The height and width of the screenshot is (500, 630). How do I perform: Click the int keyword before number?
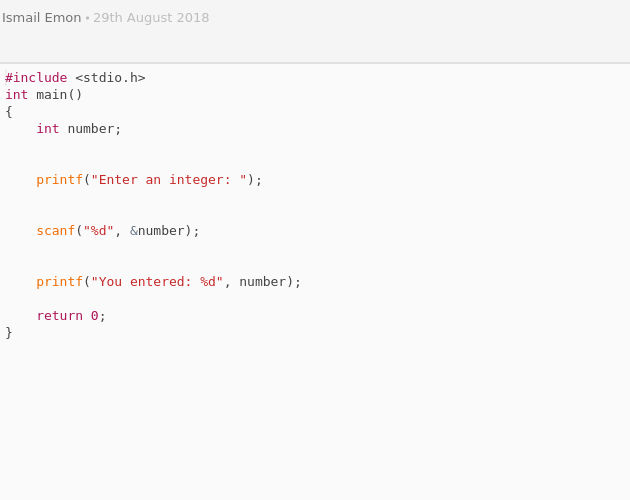[x=48, y=129]
